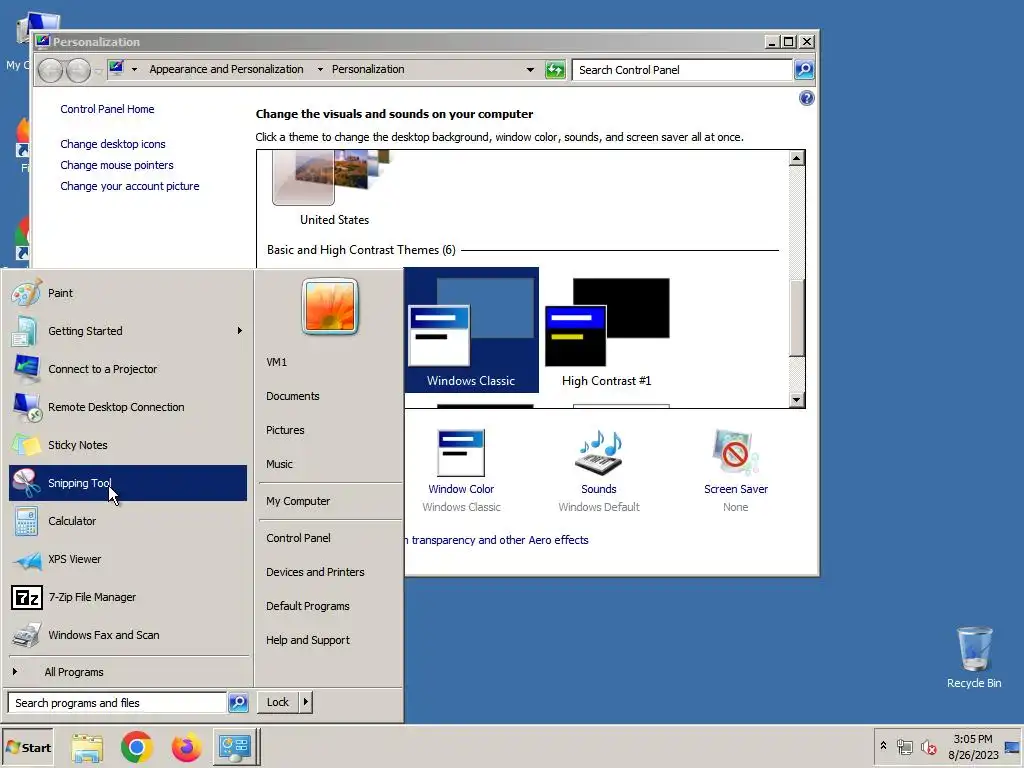Launch 7-Zip File Manager

128,597
